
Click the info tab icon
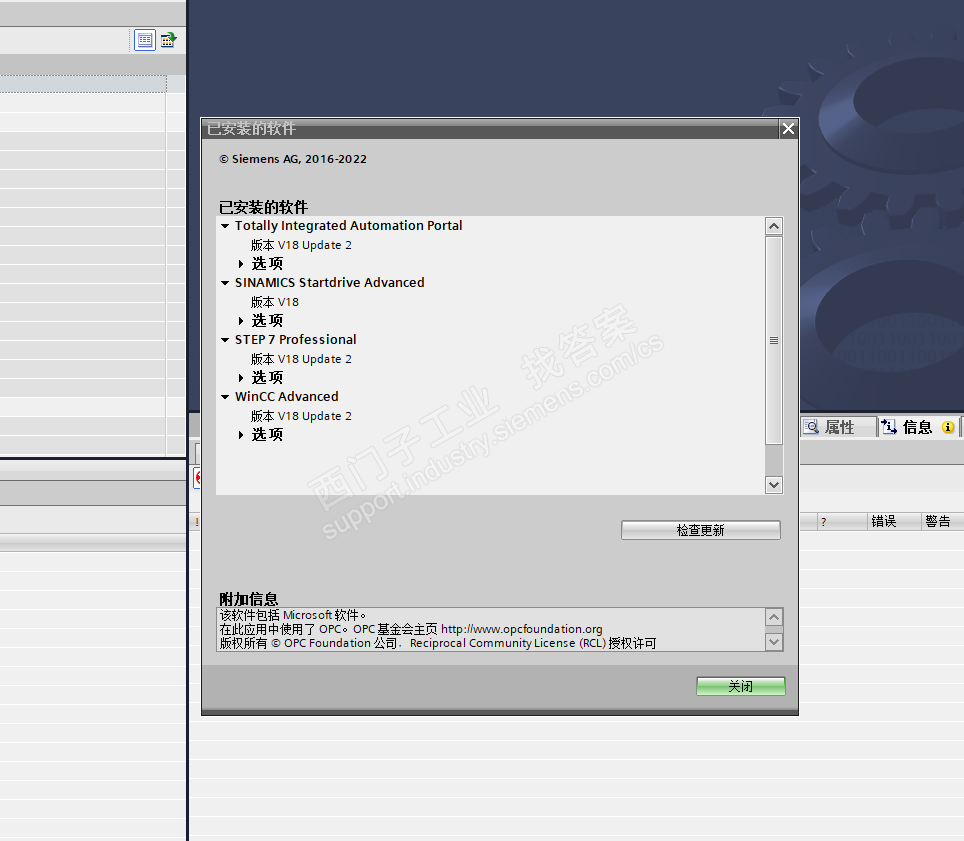coord(889,427)
